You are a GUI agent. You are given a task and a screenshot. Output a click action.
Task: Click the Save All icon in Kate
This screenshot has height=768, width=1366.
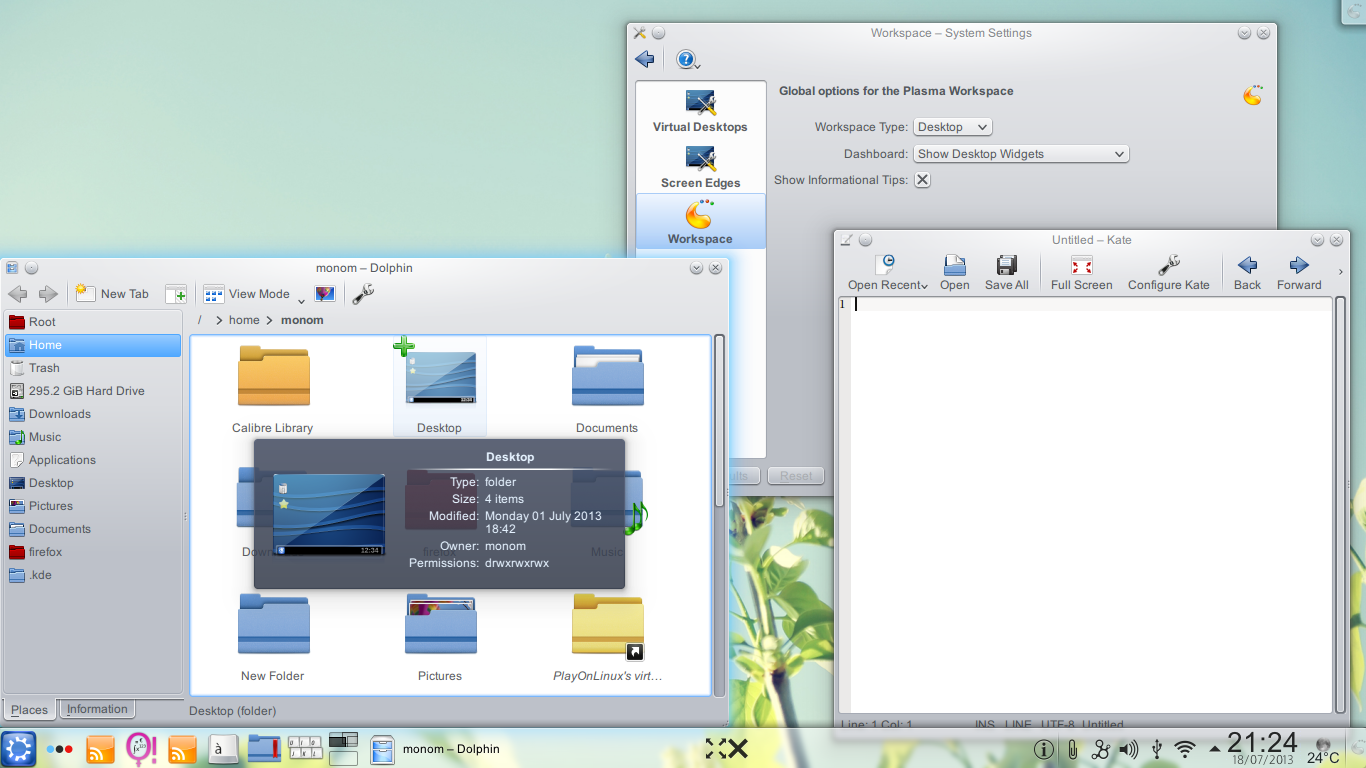coord(1006,272)
